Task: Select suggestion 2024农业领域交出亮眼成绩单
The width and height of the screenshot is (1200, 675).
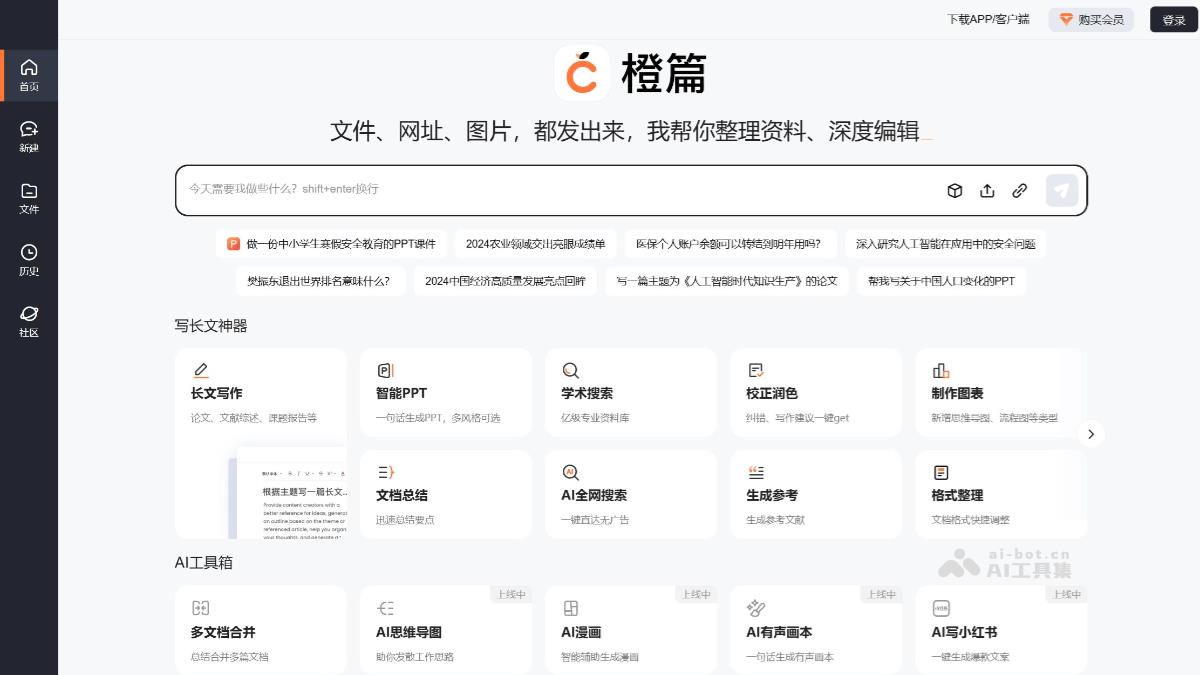Action: tap(535, 244)
